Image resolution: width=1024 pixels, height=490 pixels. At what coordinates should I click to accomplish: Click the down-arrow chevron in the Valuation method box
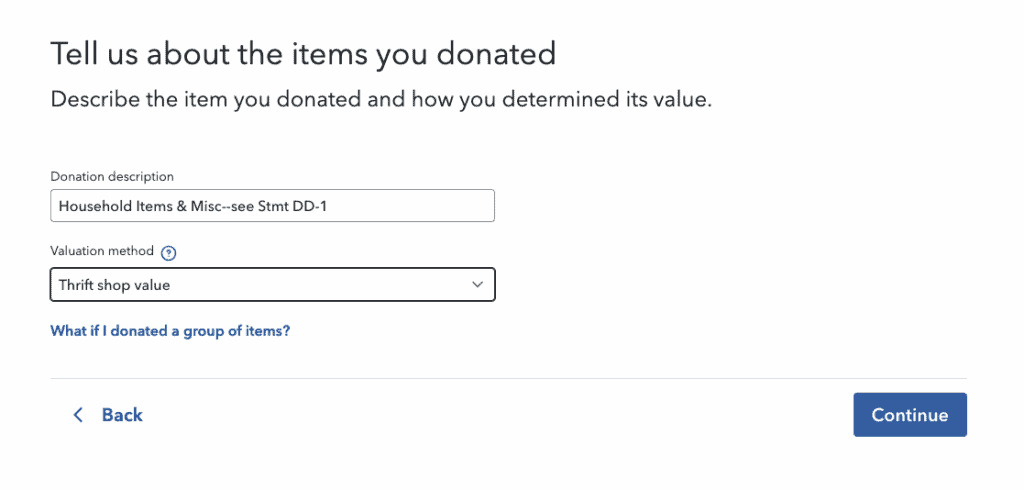pyautogui.click(x=477, y=285)
